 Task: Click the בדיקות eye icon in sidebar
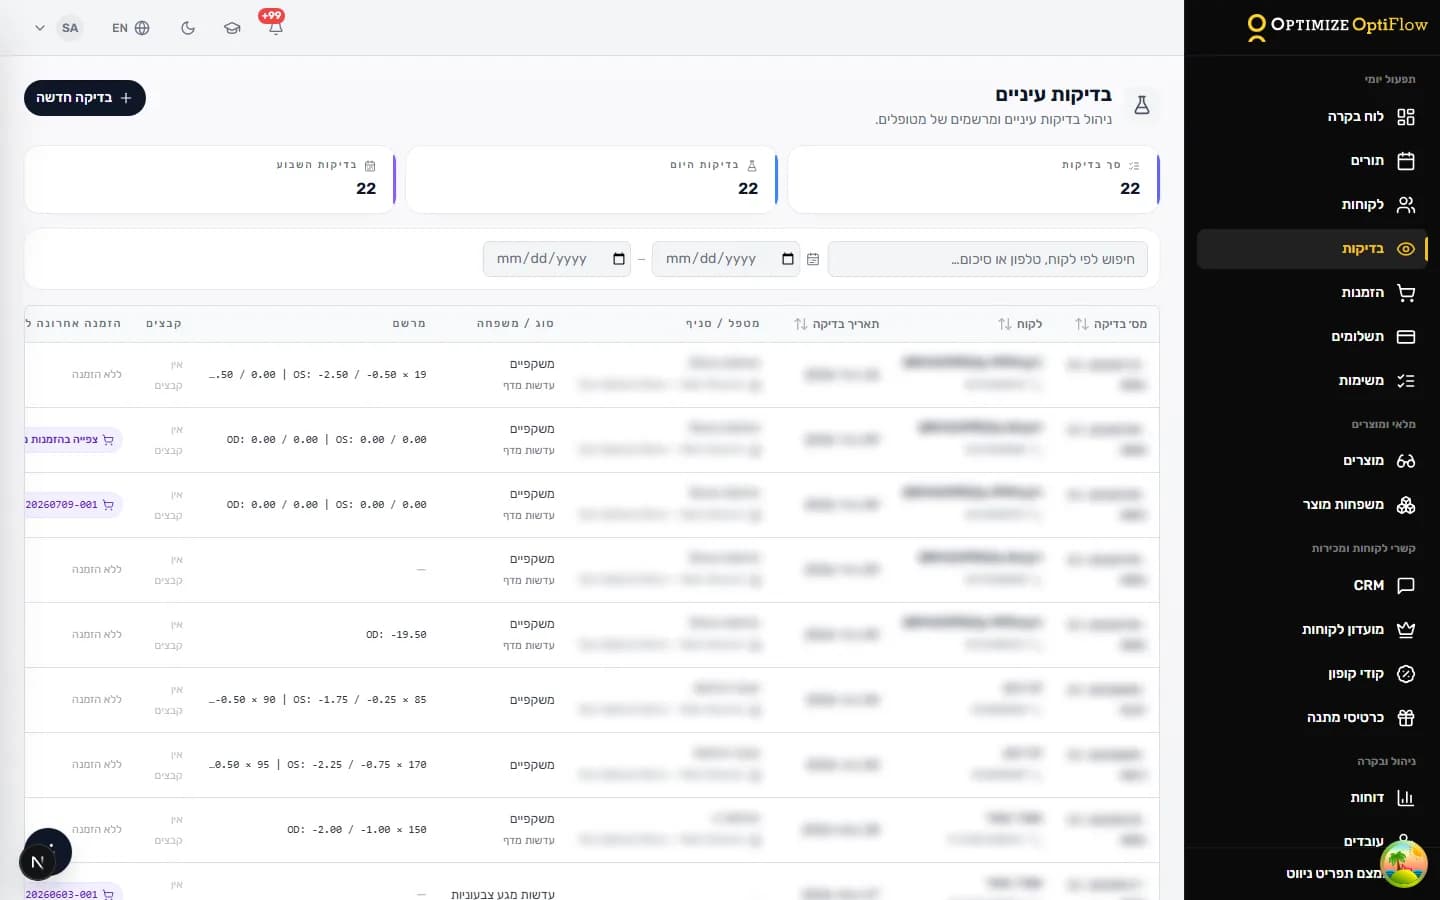(x=1405, y=249)
